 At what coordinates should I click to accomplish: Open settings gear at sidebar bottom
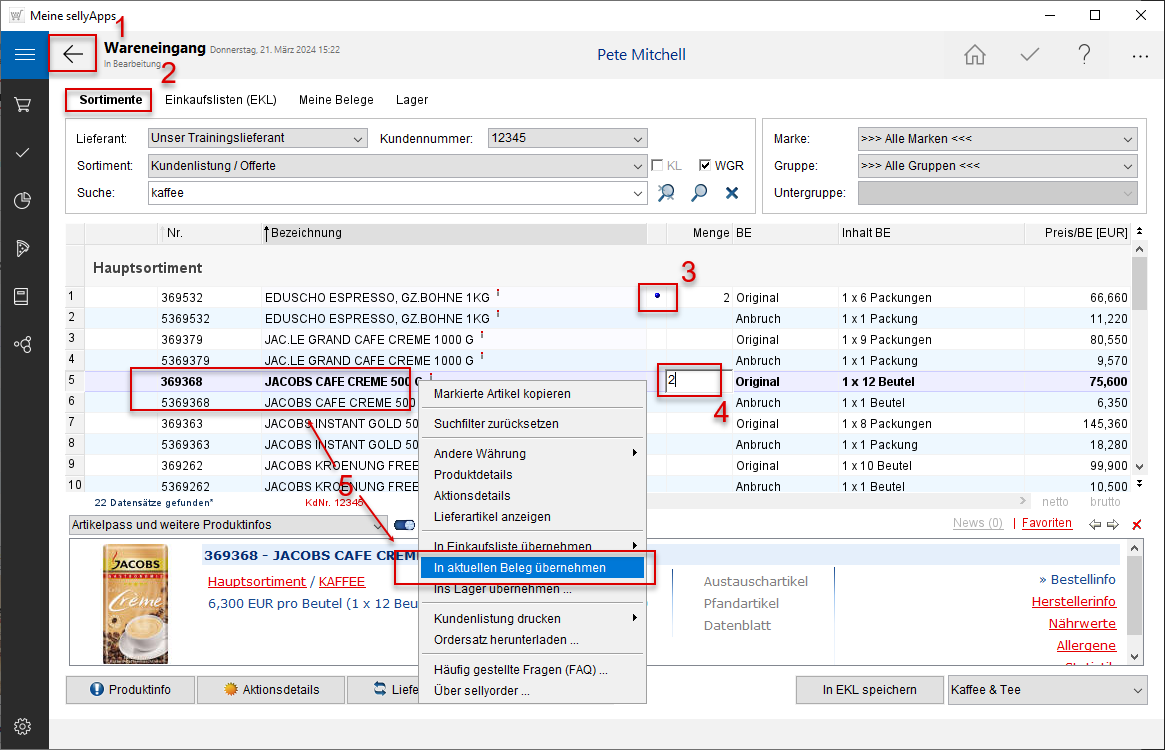[24, 726]
